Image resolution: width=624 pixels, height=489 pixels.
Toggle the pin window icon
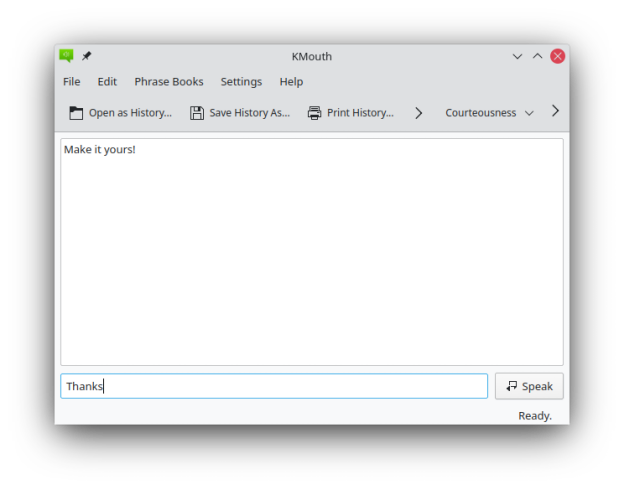87,56
